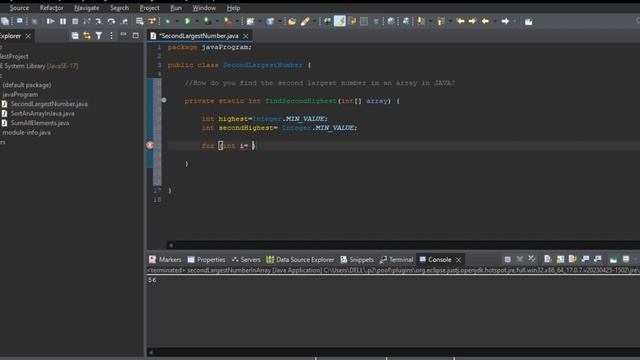Open dropdown arrow beside Coverage button
The width and height of the screenshot is (640, 360).
(x=217, y=21)
